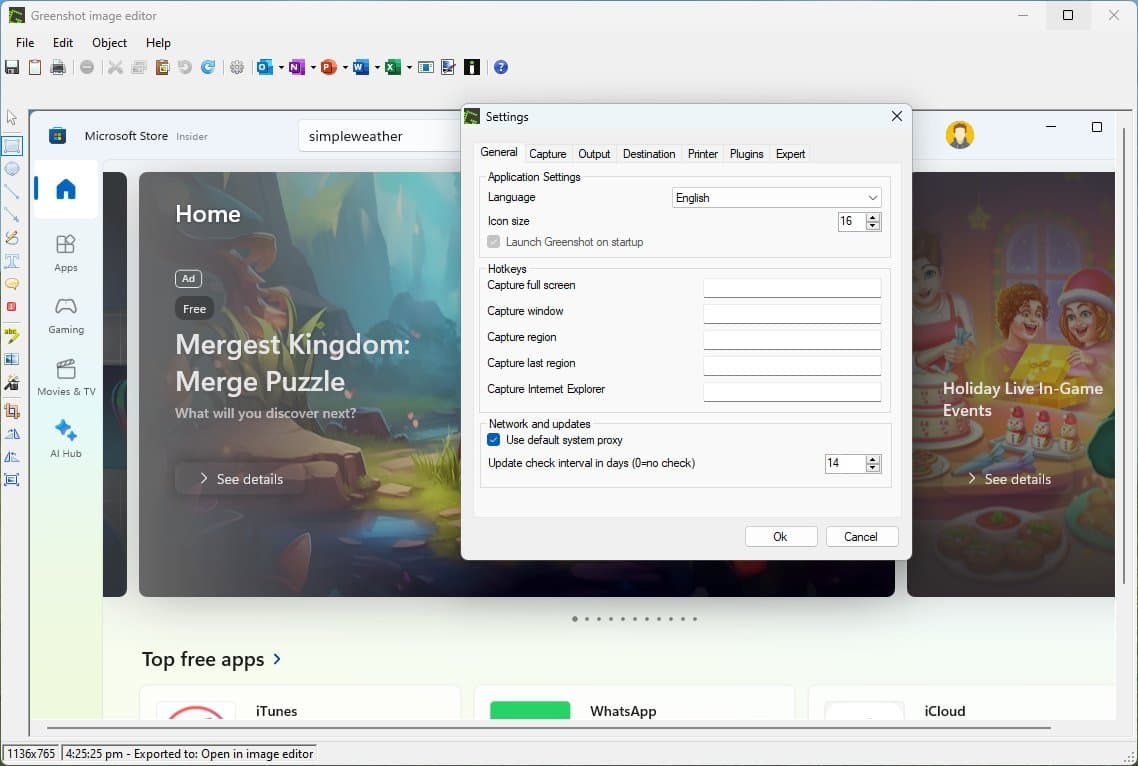Increase the Icon size stepper
Viewport: 1138px width, 766px height.
pos(873,218)
